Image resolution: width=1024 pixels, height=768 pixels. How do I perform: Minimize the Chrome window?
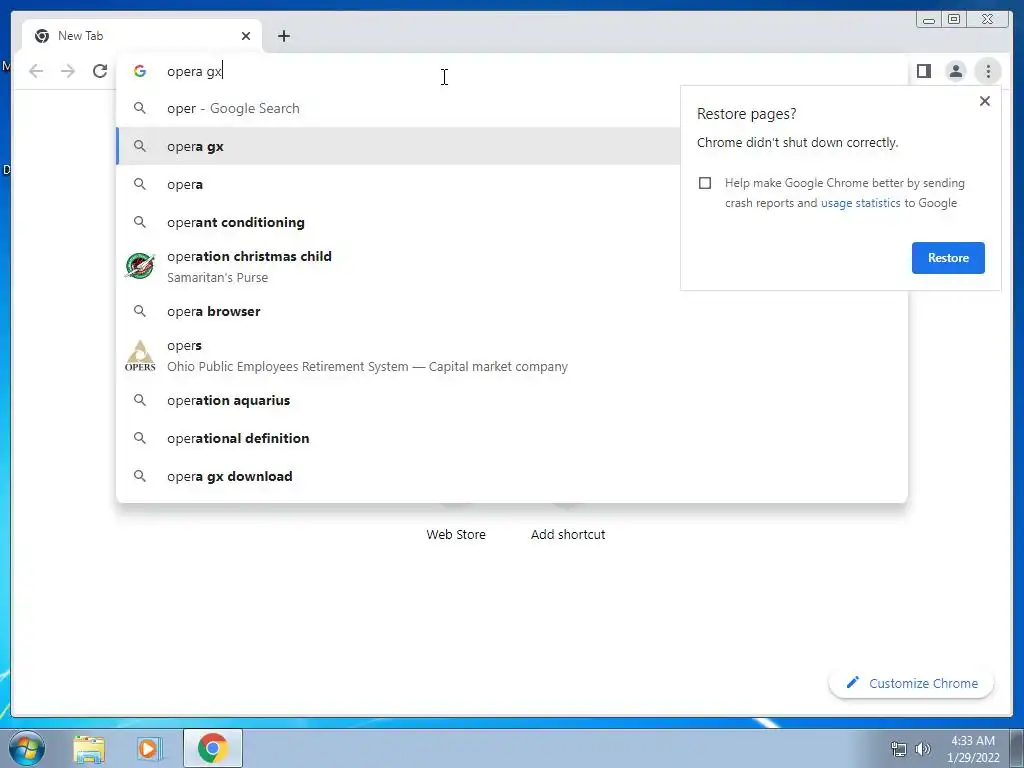929,20
